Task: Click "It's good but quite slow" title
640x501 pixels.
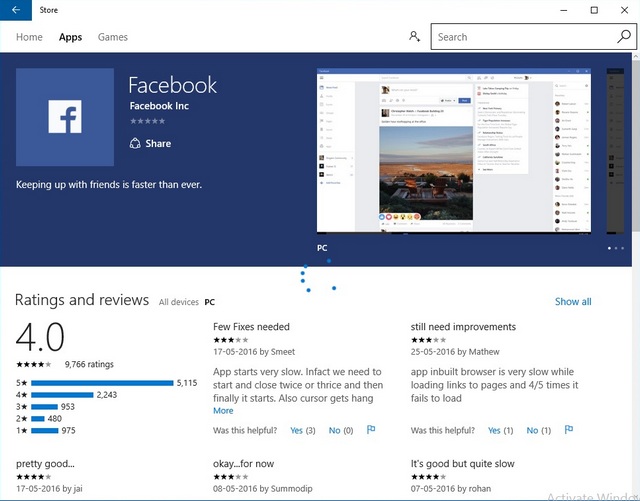Action: coord(462,464)
